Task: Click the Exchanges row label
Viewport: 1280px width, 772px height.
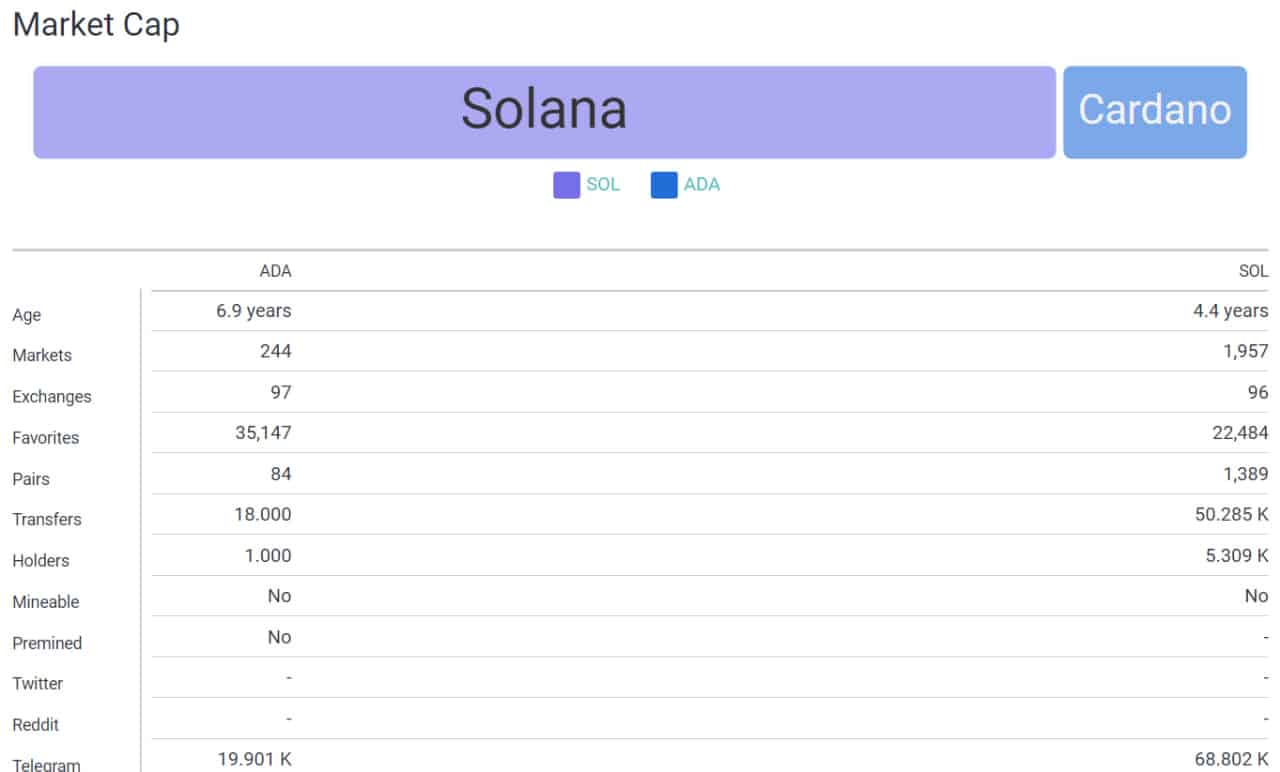Action: [x=52, y=396]
